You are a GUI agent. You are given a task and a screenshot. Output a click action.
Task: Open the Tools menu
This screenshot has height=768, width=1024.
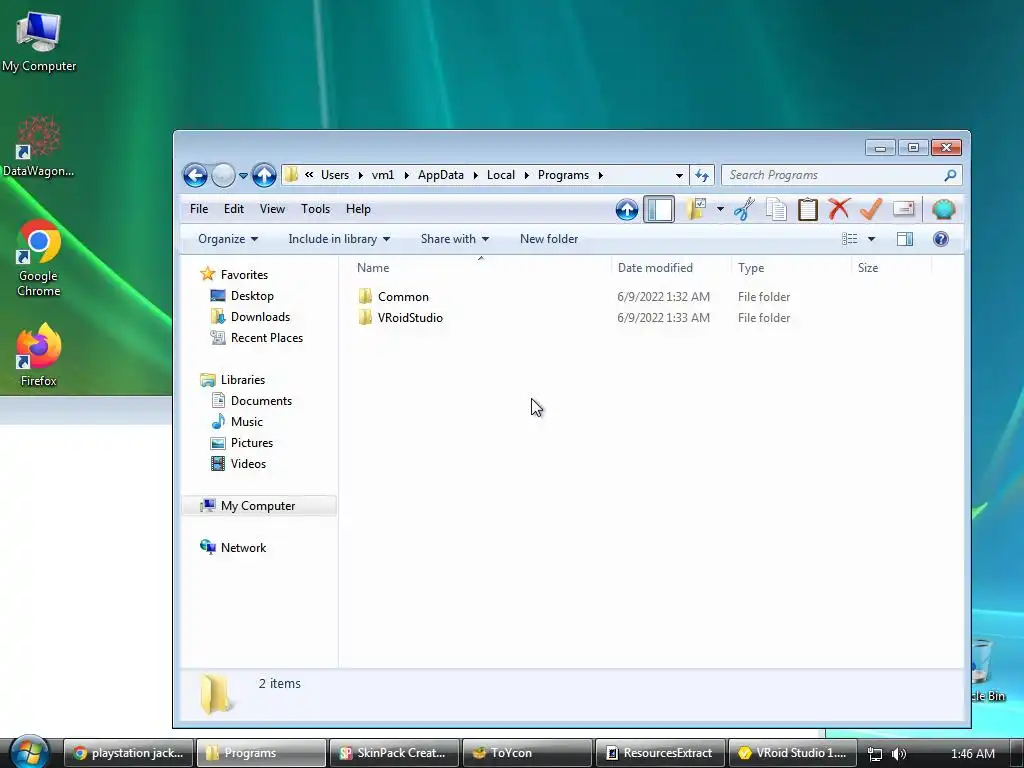point(315,209)
